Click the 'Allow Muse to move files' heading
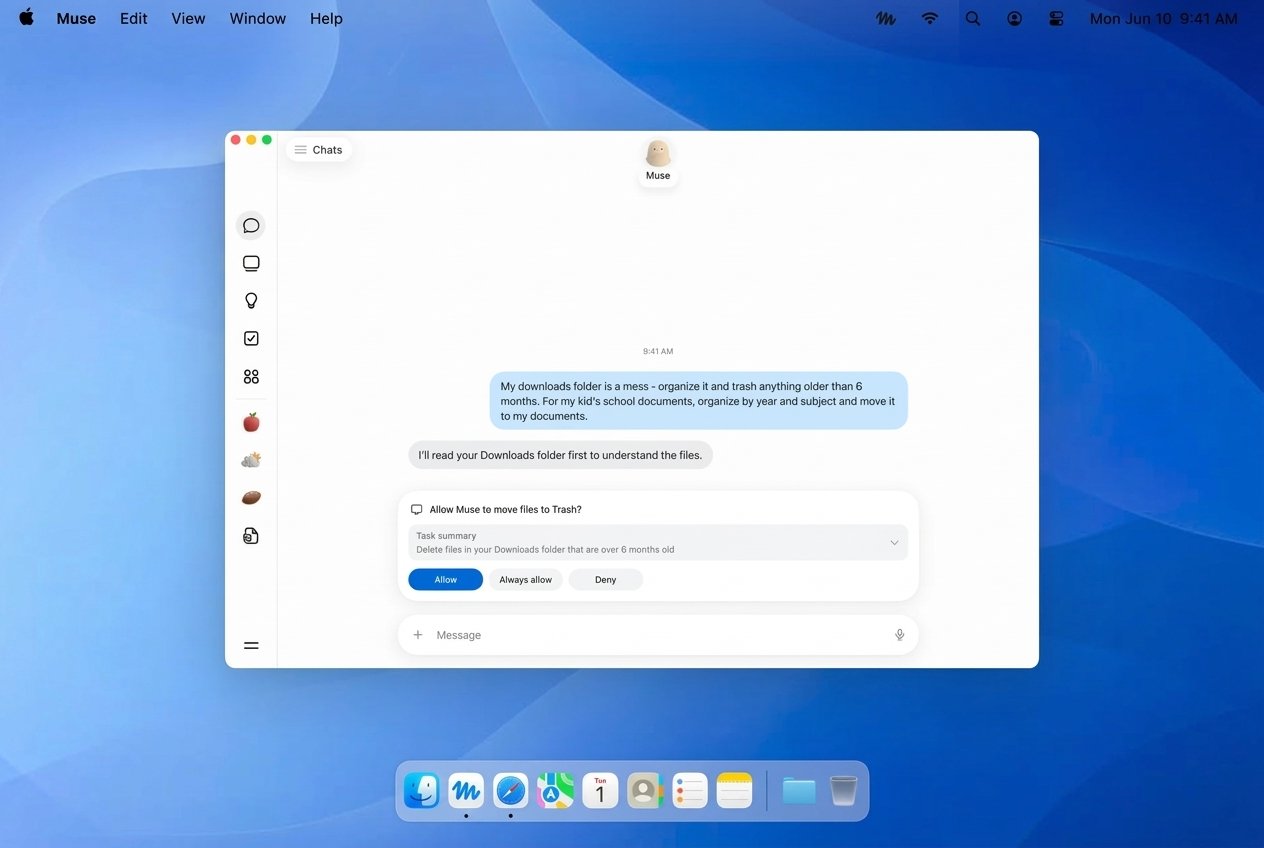 (x=506, y=510)
